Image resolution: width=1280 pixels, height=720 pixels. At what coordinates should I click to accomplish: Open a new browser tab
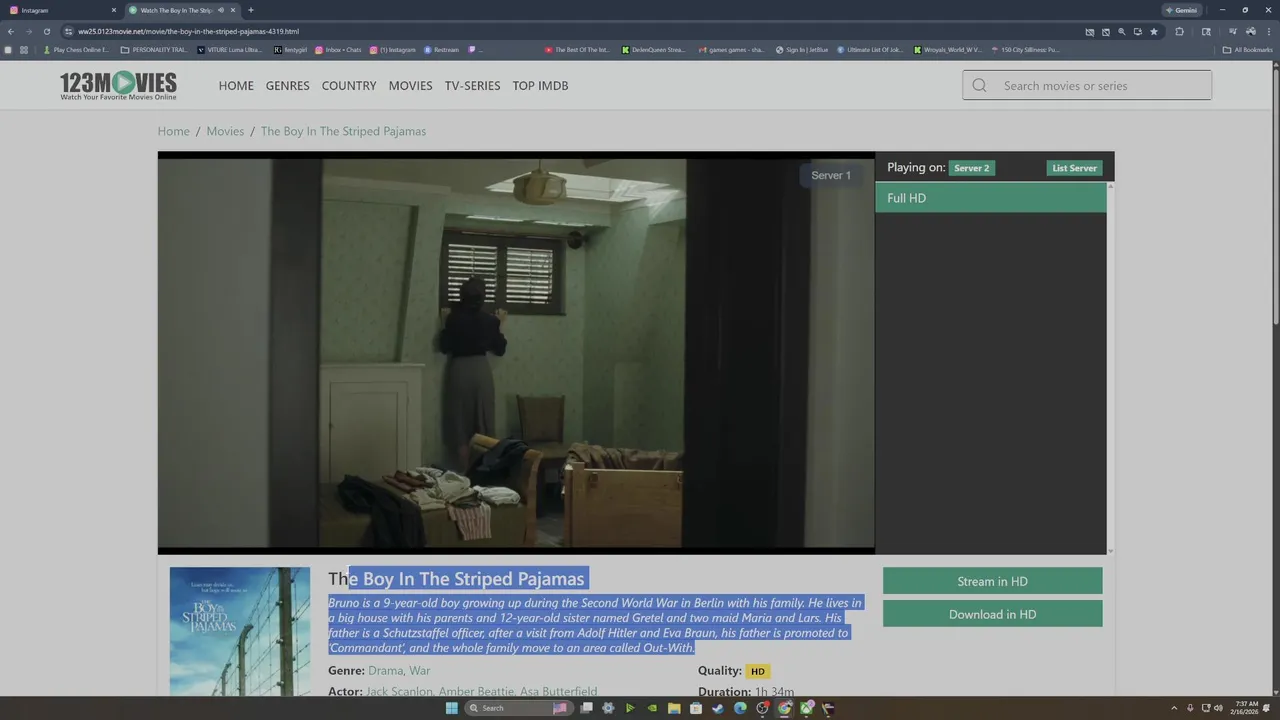pyautogui.click(x=250, y=10)
